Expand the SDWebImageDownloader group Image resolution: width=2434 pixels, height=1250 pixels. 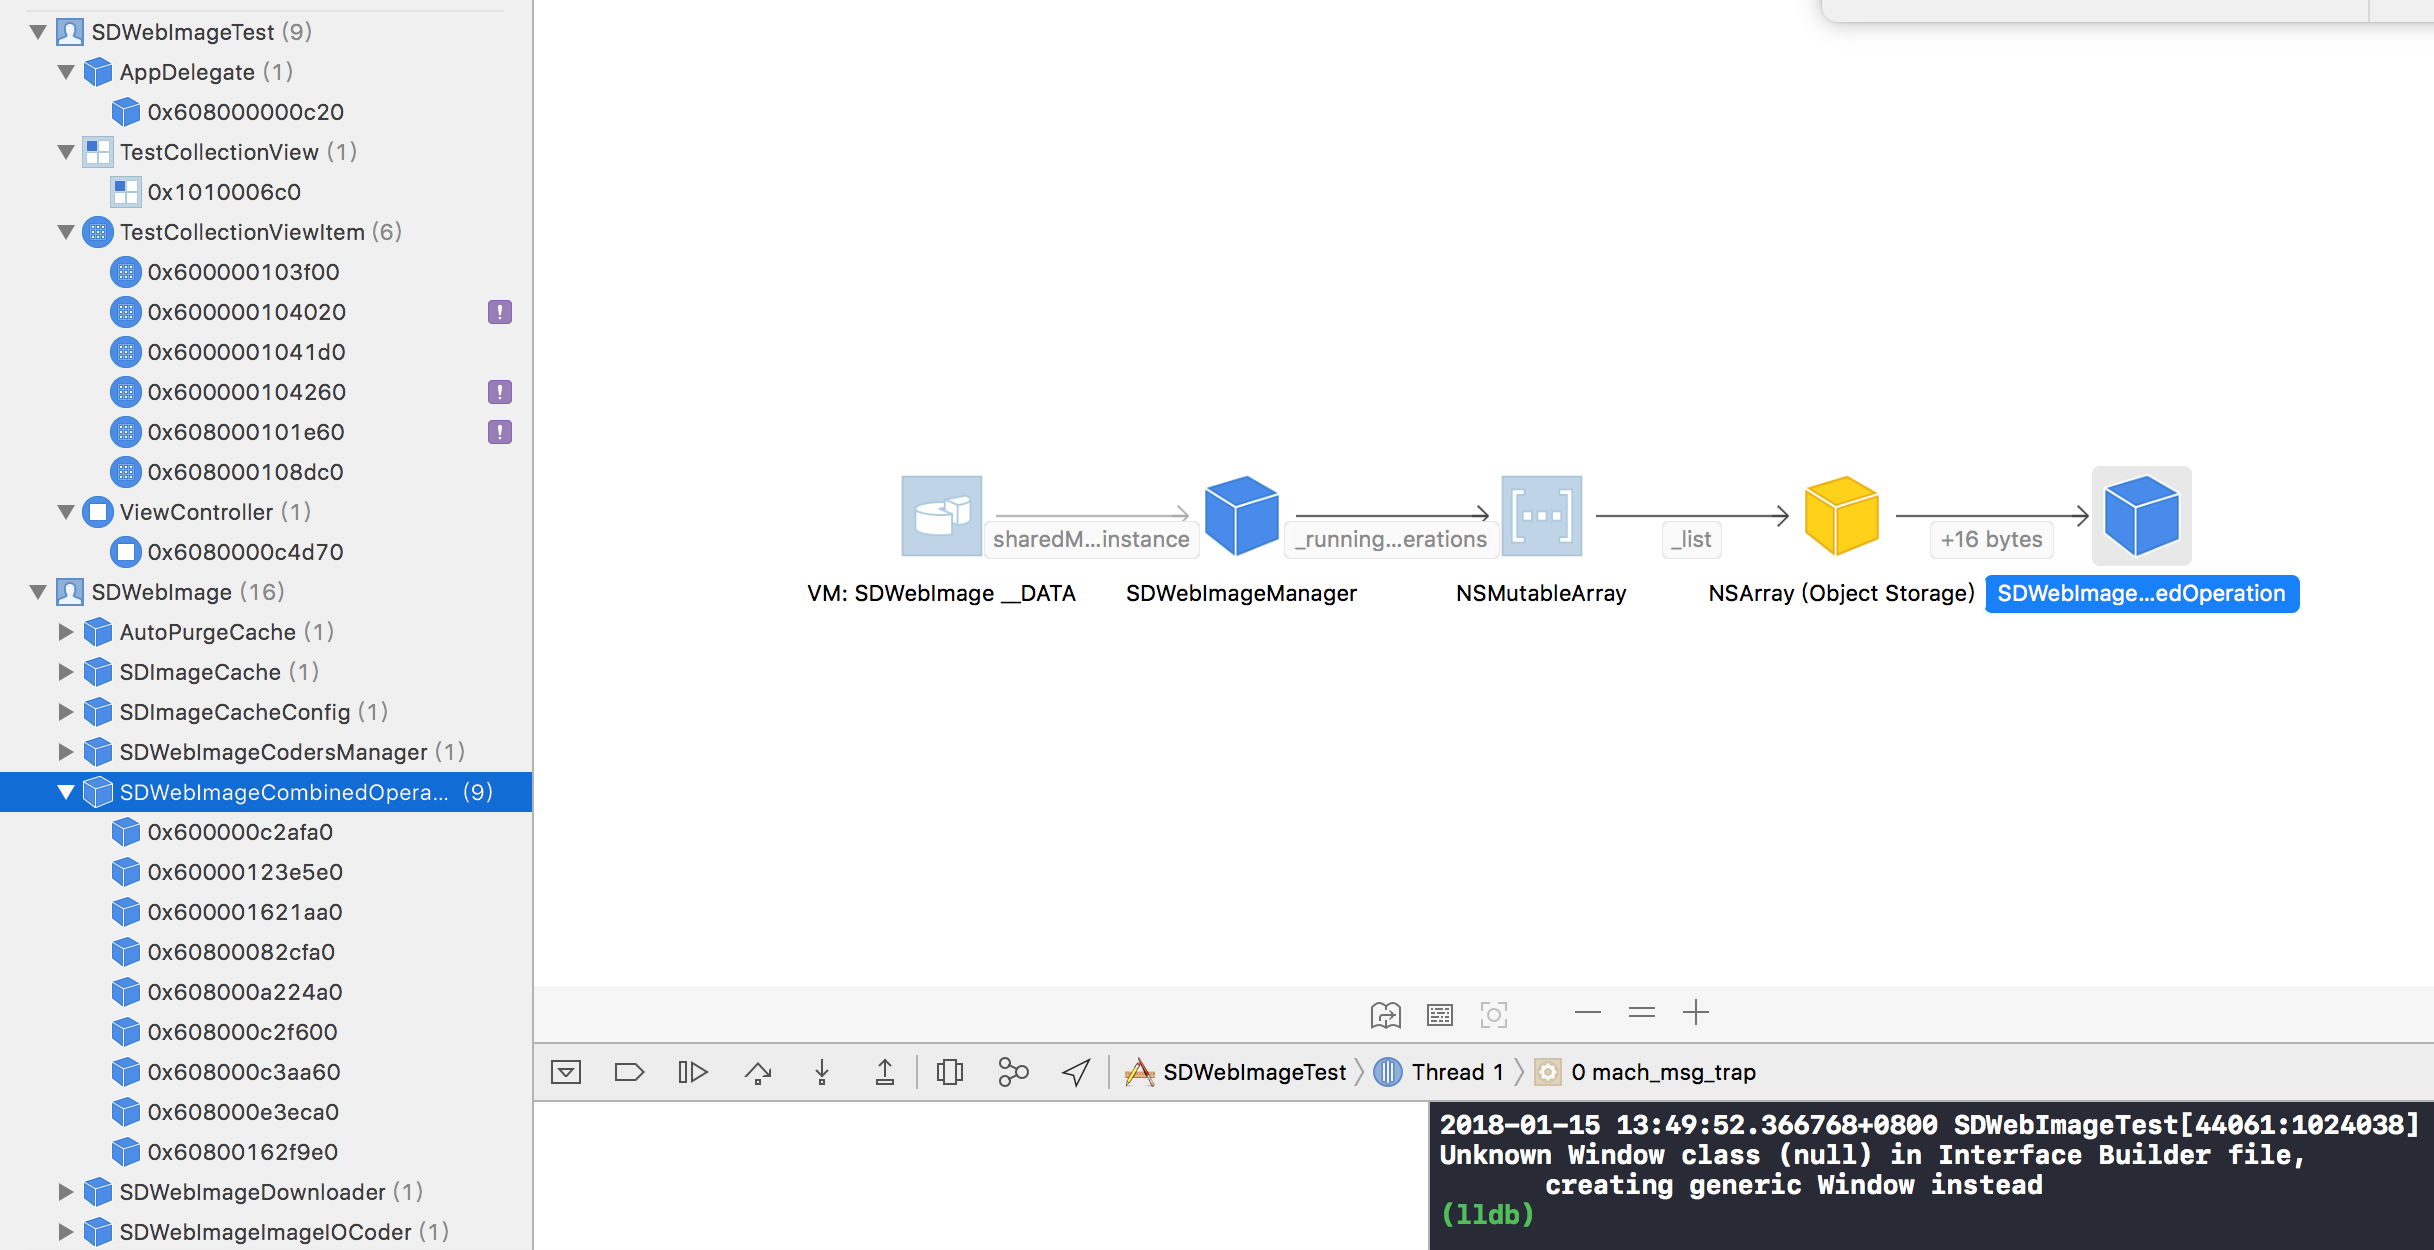66,1192
